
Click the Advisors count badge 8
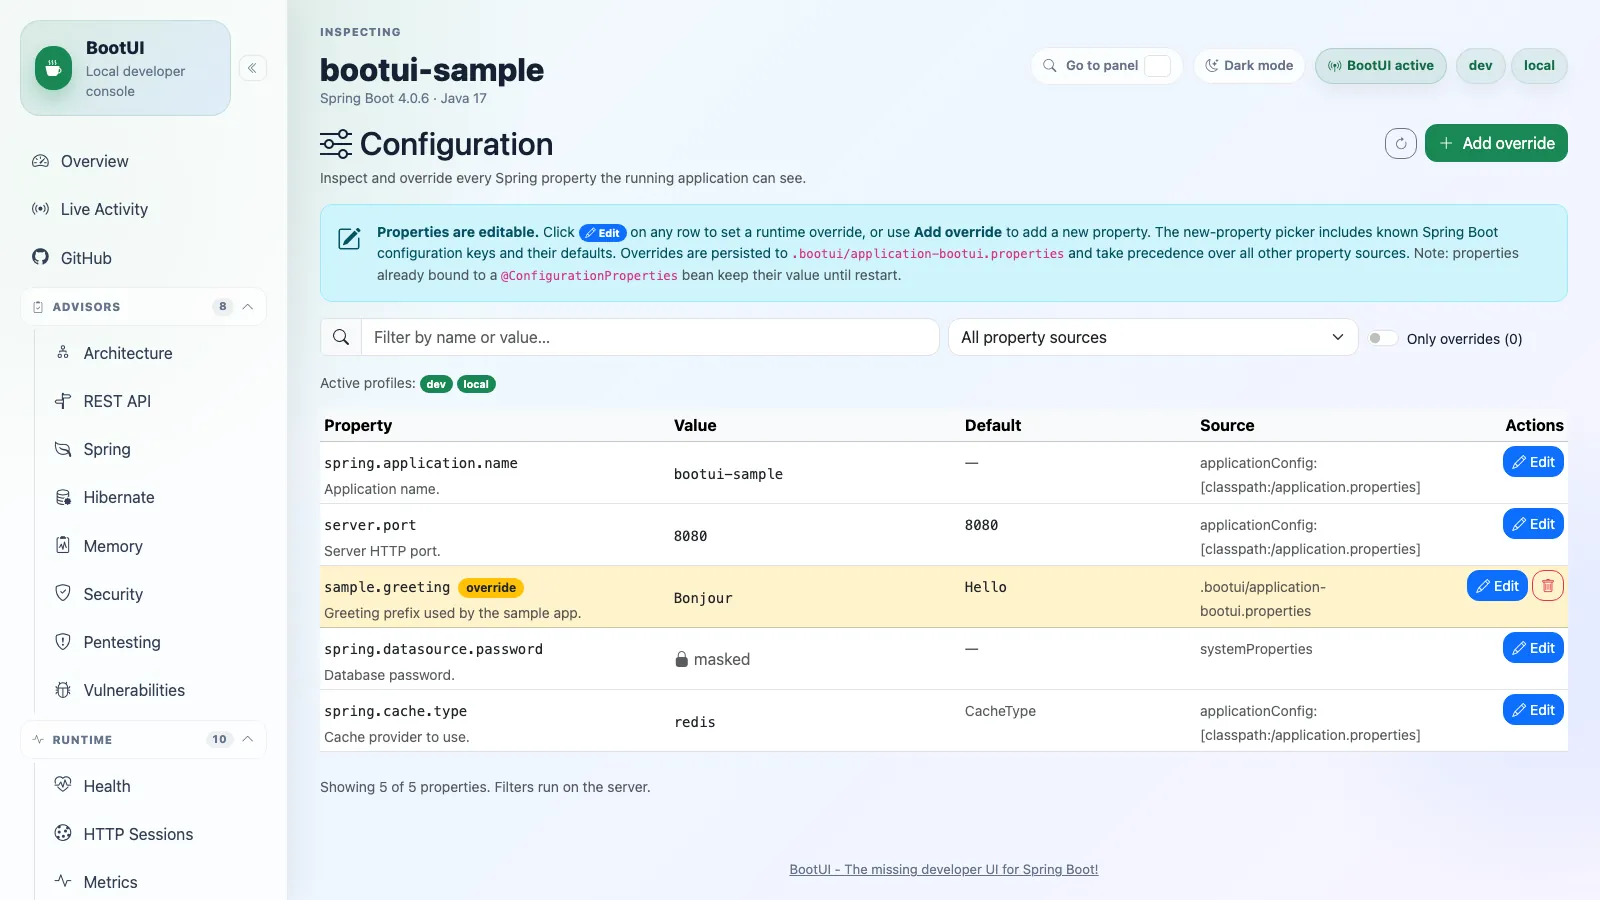point(222,306)
